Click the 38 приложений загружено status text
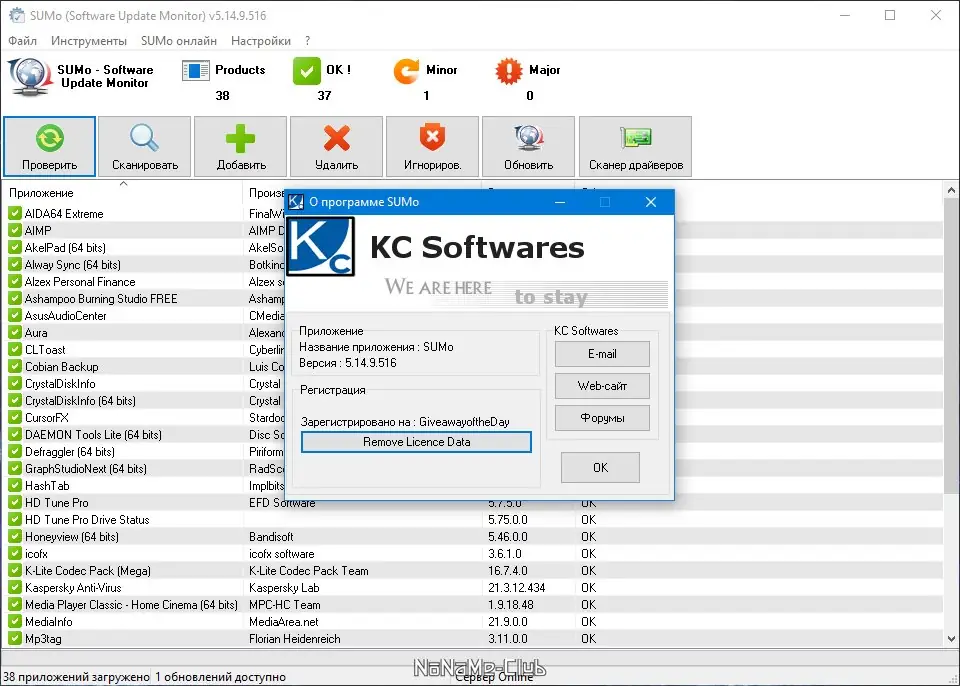The image size is (960, 686). (77, 677)
